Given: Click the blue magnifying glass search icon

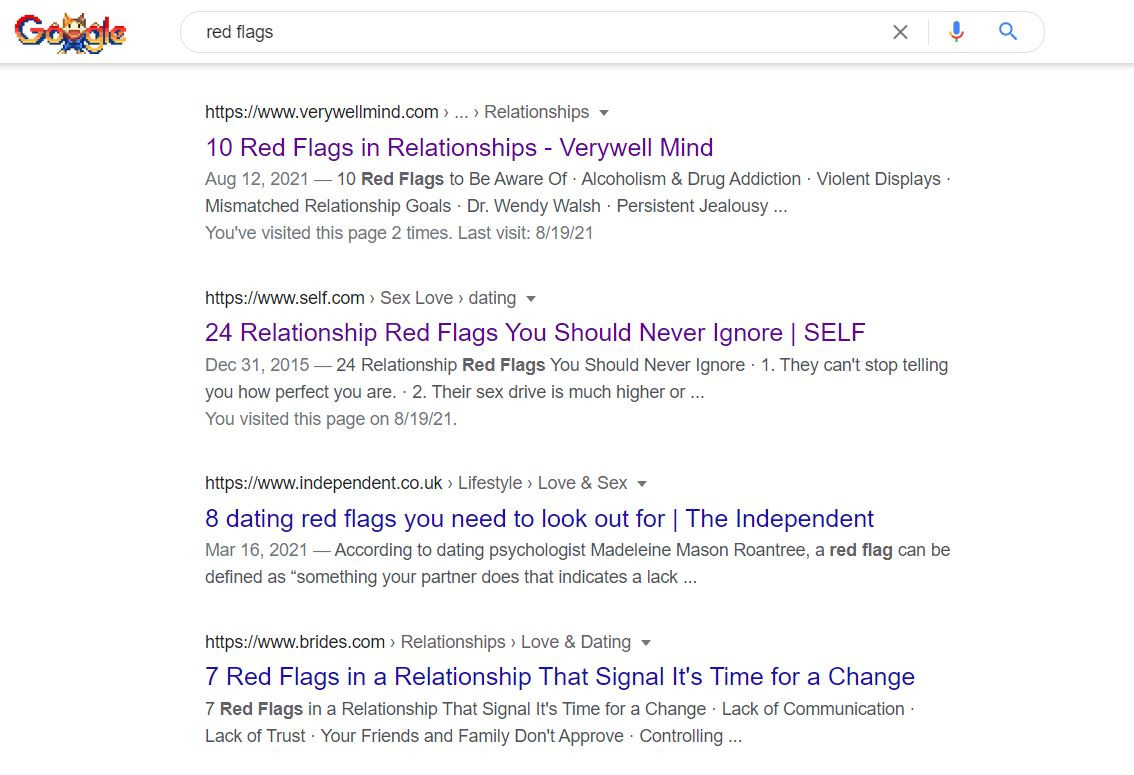Looking at the screenshot, I should [1008, 31].
